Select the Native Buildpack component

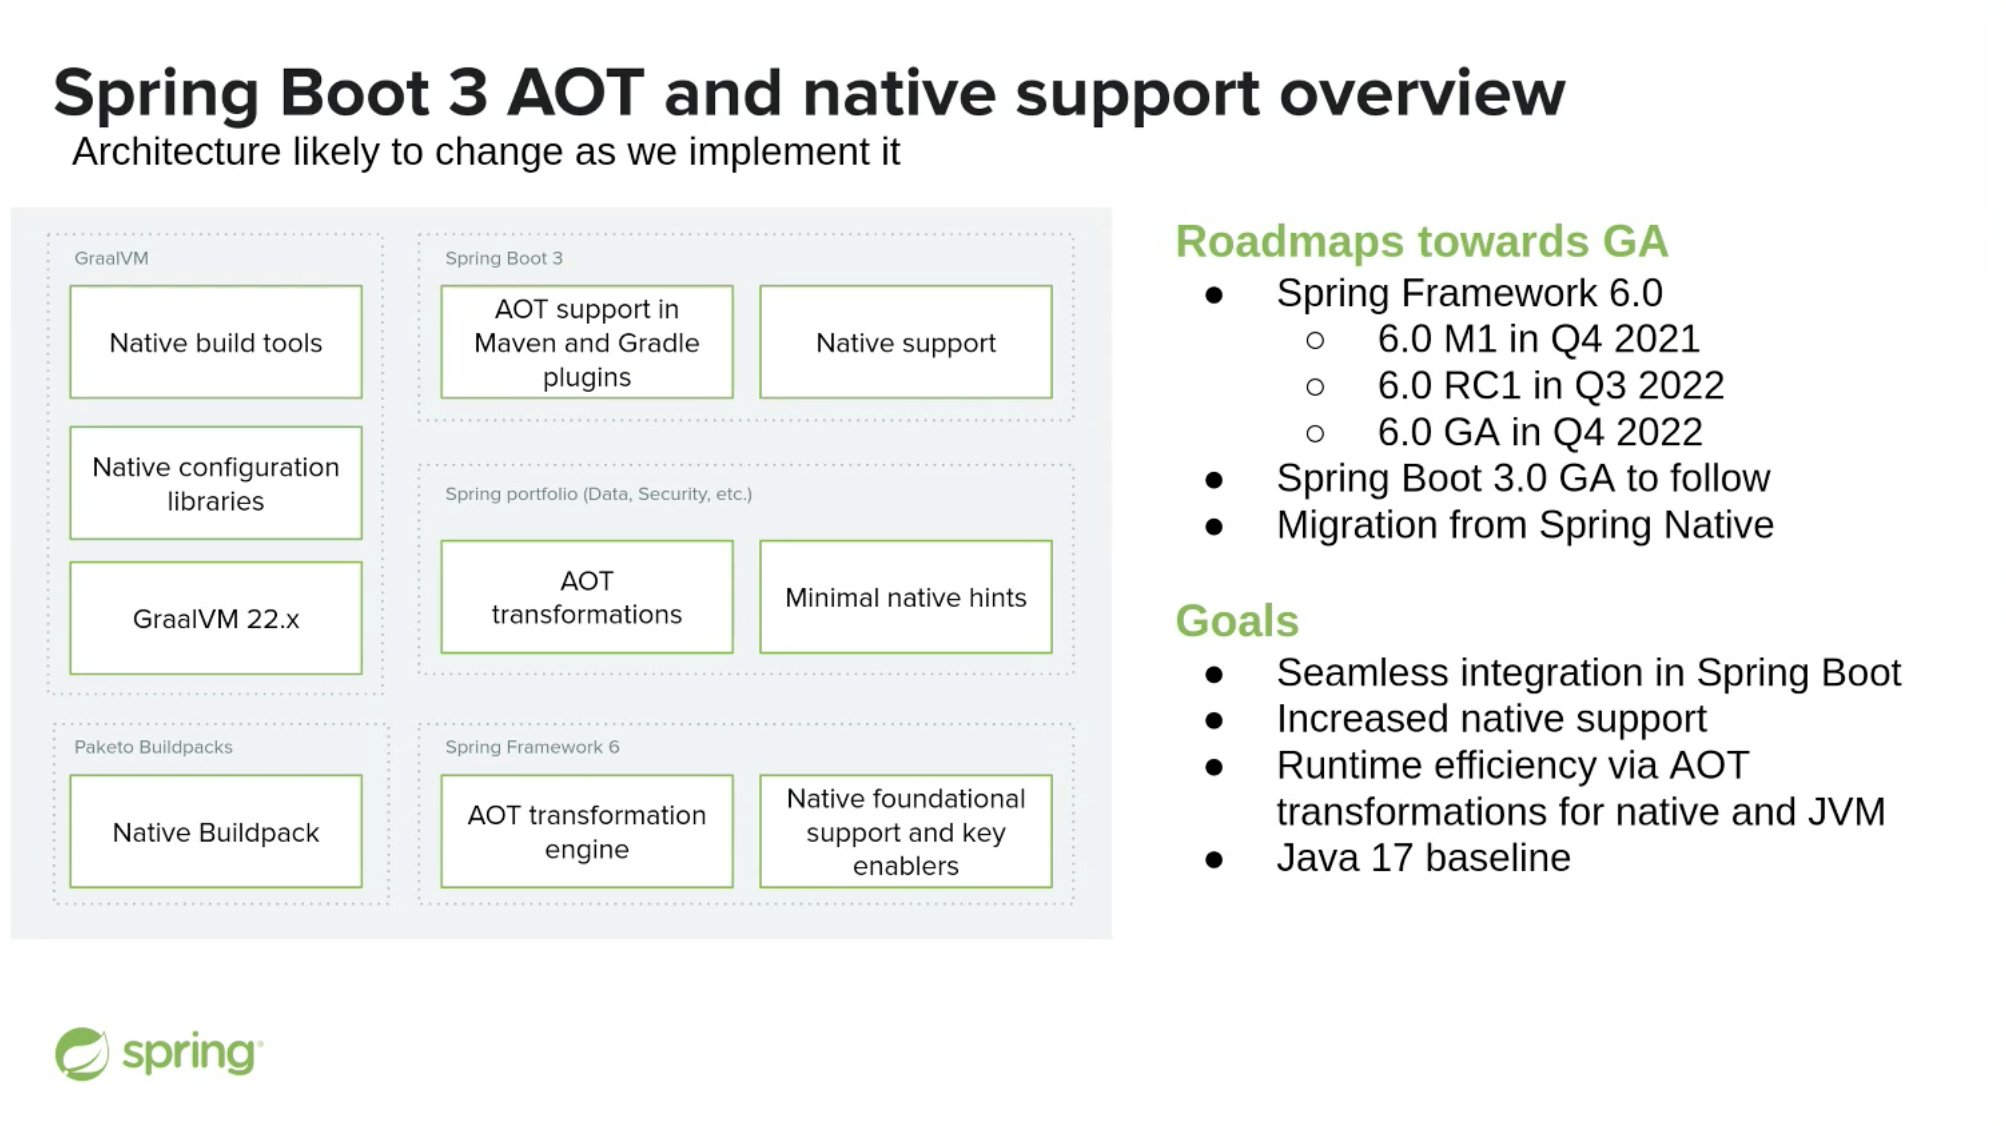point(215,831)
